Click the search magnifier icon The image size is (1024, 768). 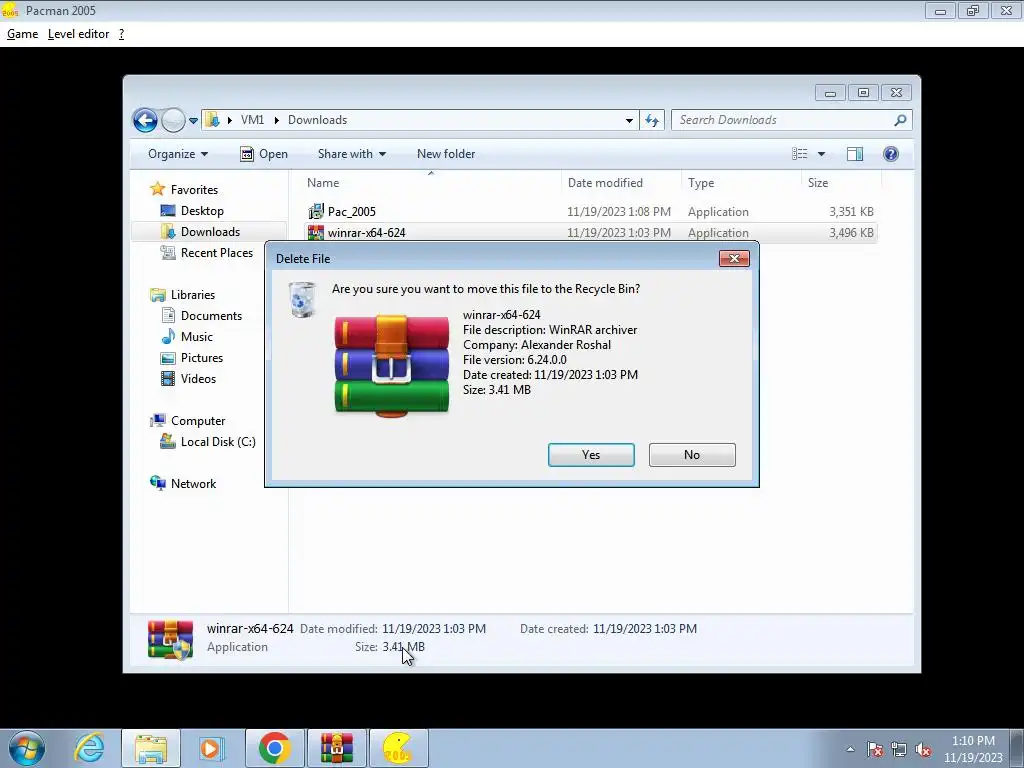[x=900, y=120]
